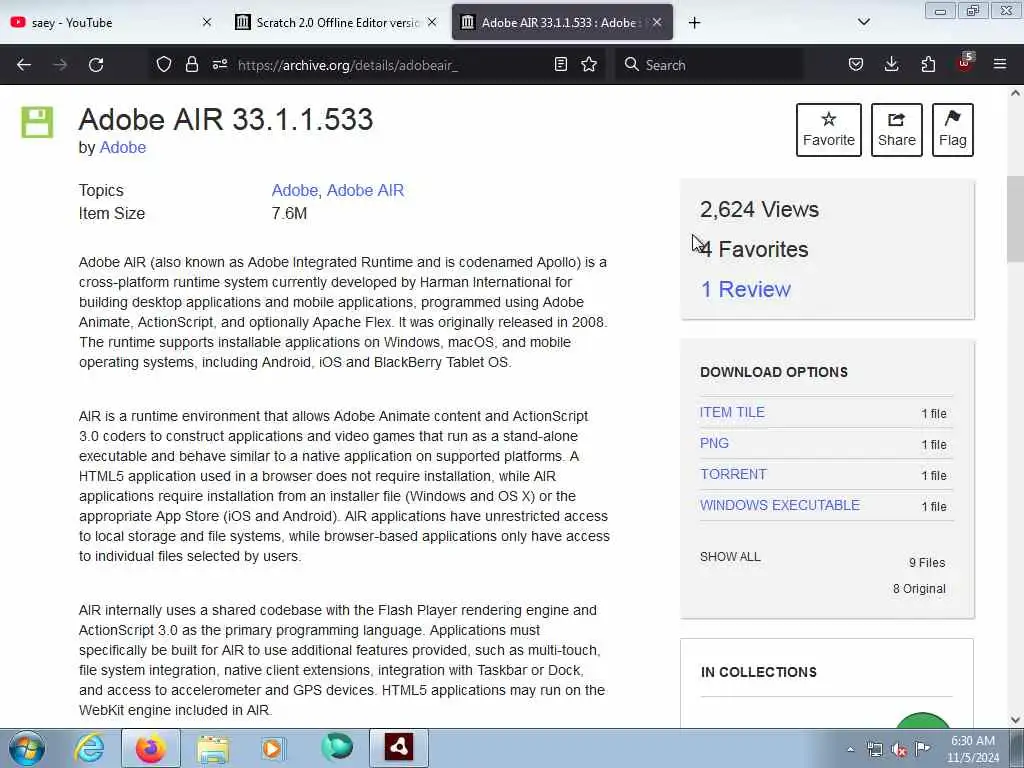
Task: Click the 9 Files count text
Action: coord(927,562)
